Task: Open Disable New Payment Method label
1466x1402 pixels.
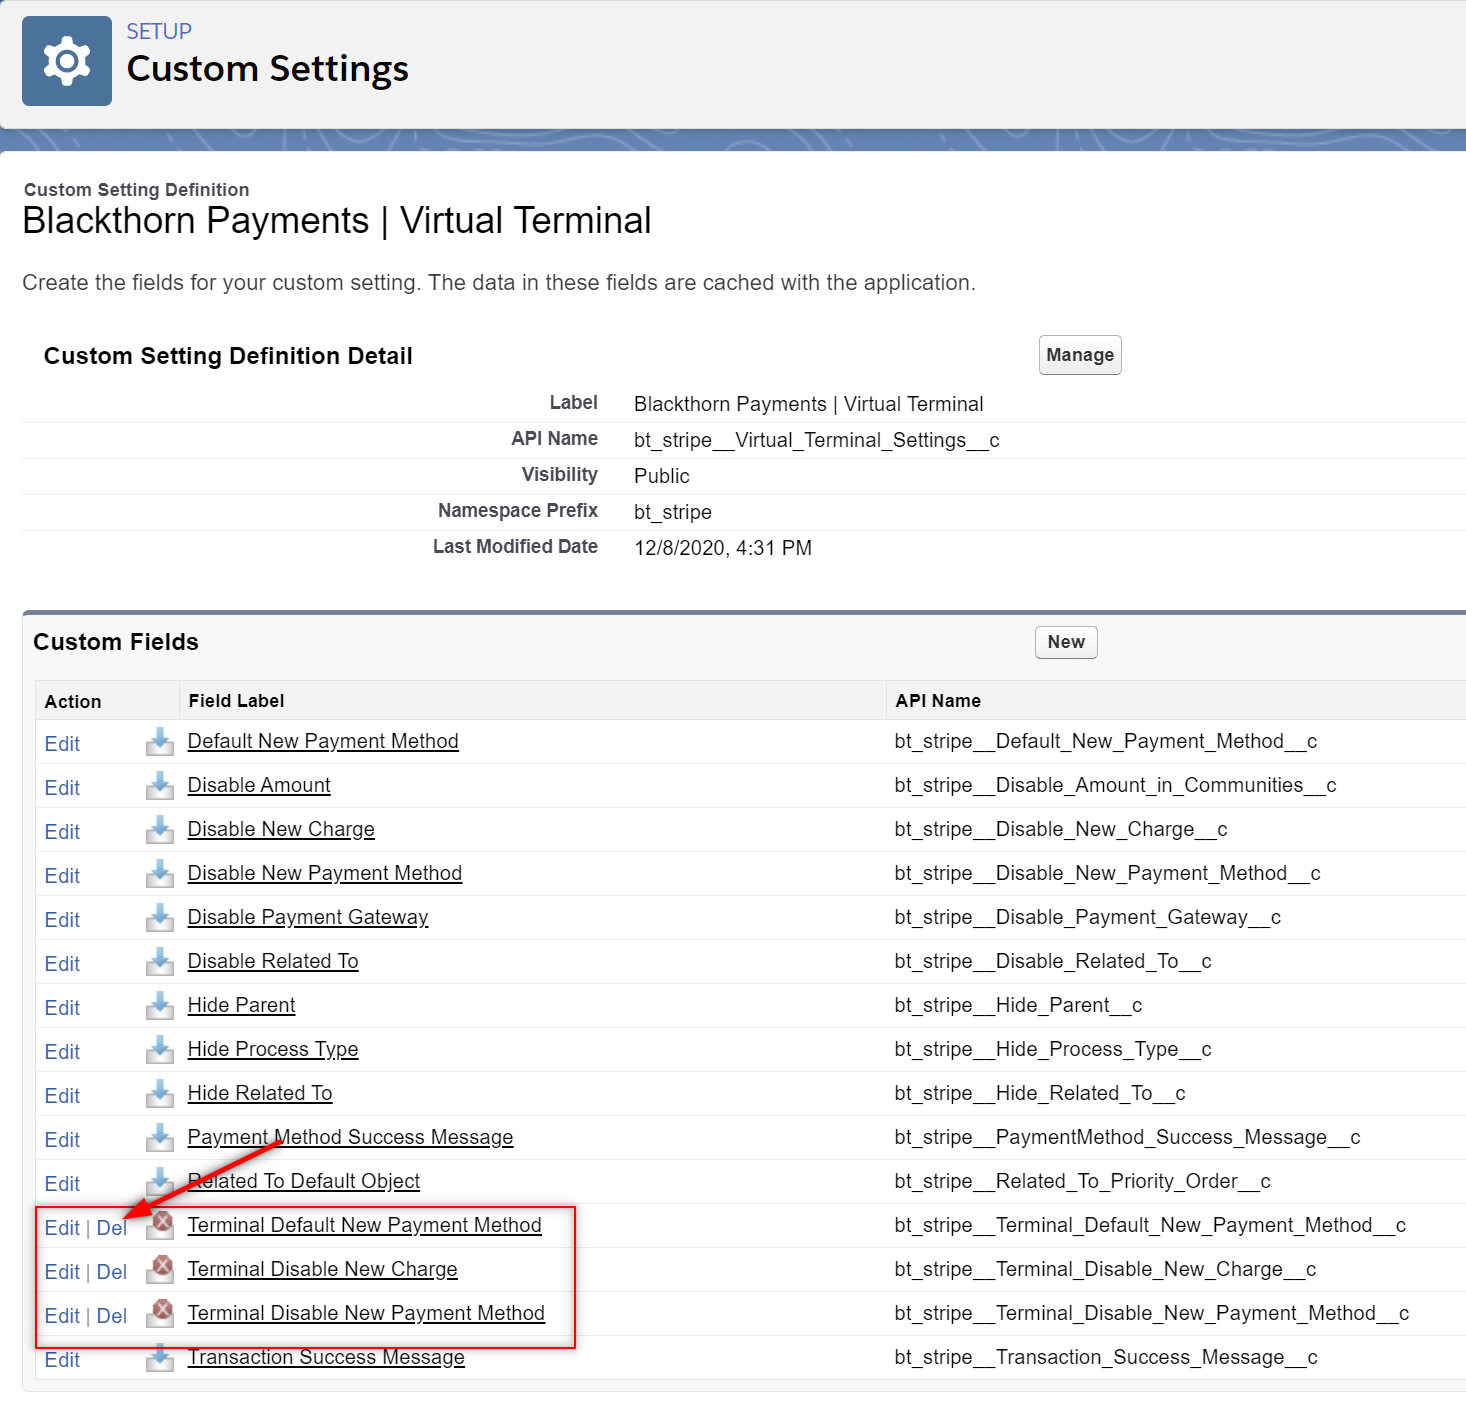Action: pyautogui.click(x=325, y=873)
